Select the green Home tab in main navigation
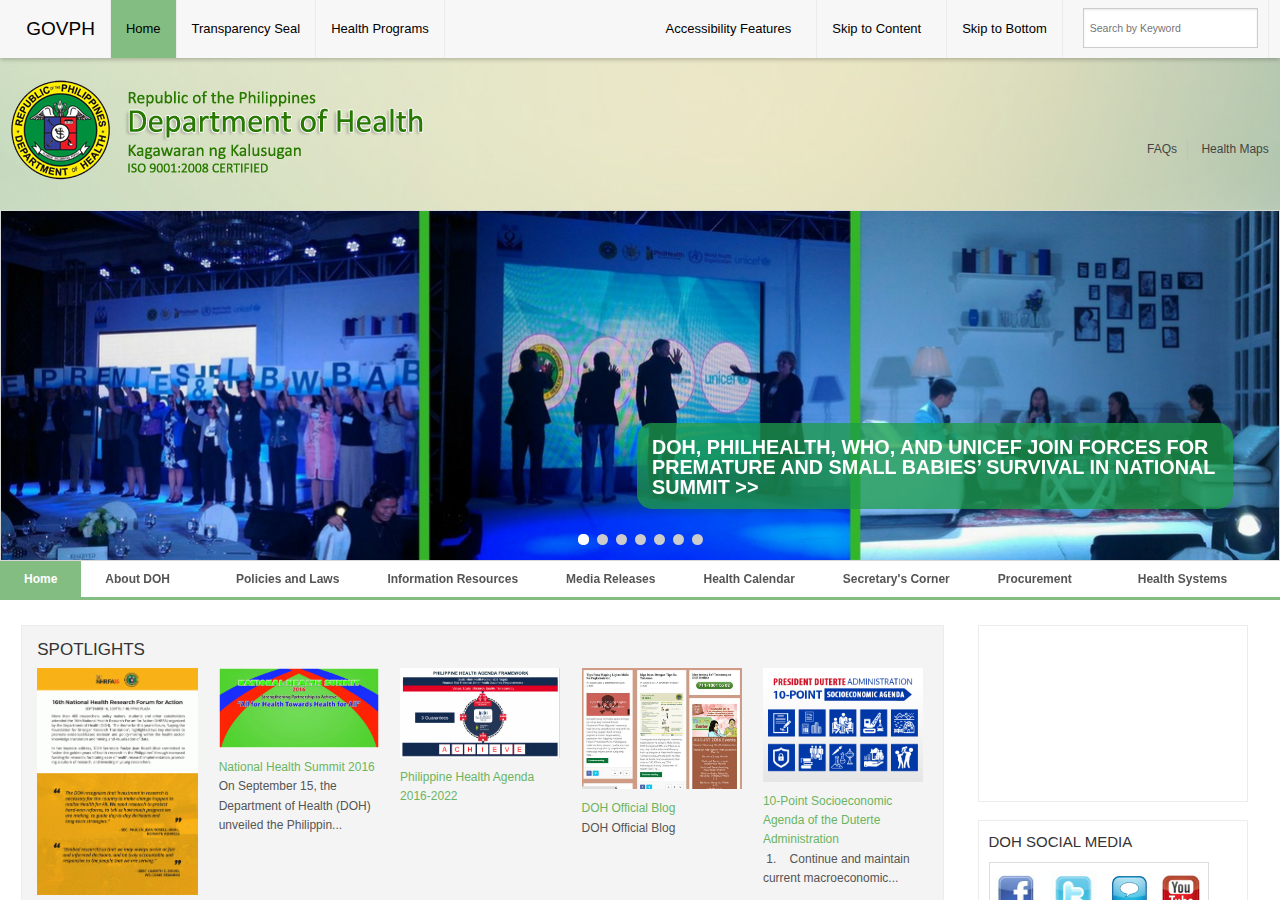 point(41,579)
